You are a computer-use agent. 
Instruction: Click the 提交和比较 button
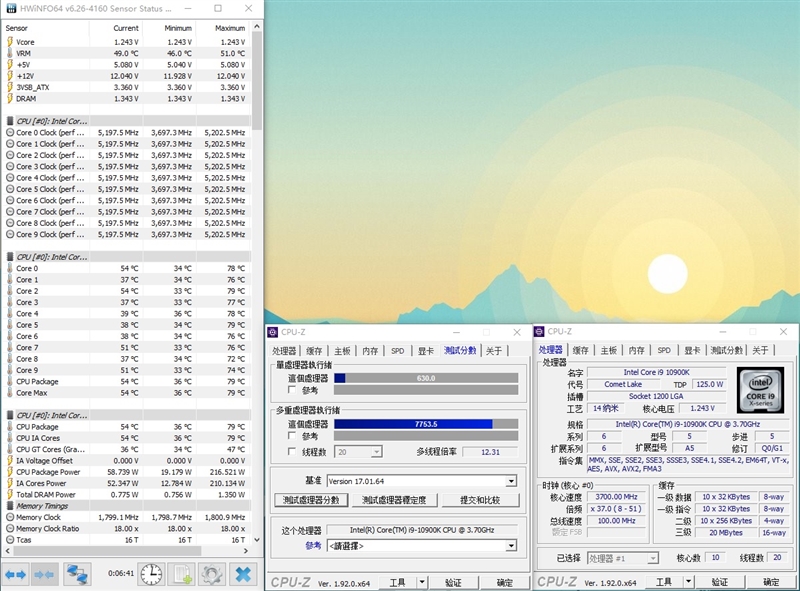(479, 500)
